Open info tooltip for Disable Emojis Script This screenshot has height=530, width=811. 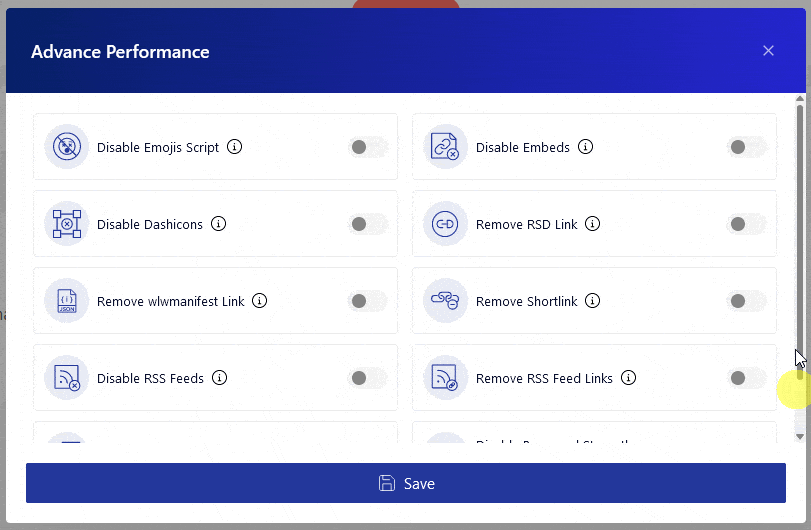[234, 147]
